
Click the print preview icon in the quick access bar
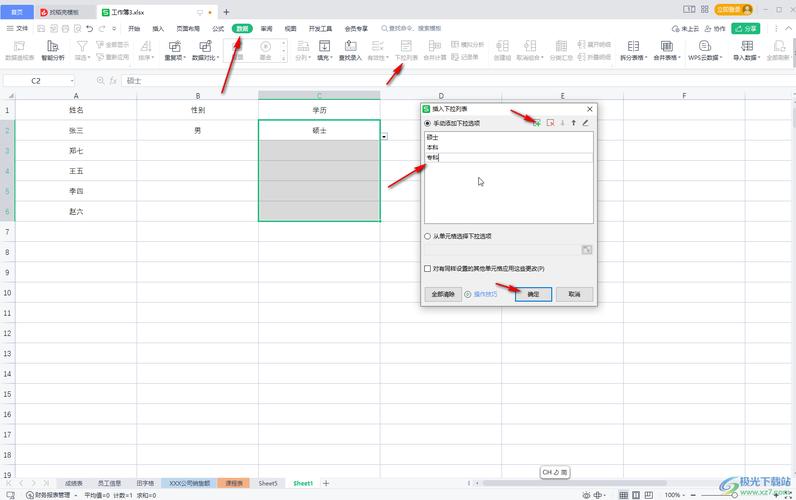pyautogui.click(x=78, y=29)
